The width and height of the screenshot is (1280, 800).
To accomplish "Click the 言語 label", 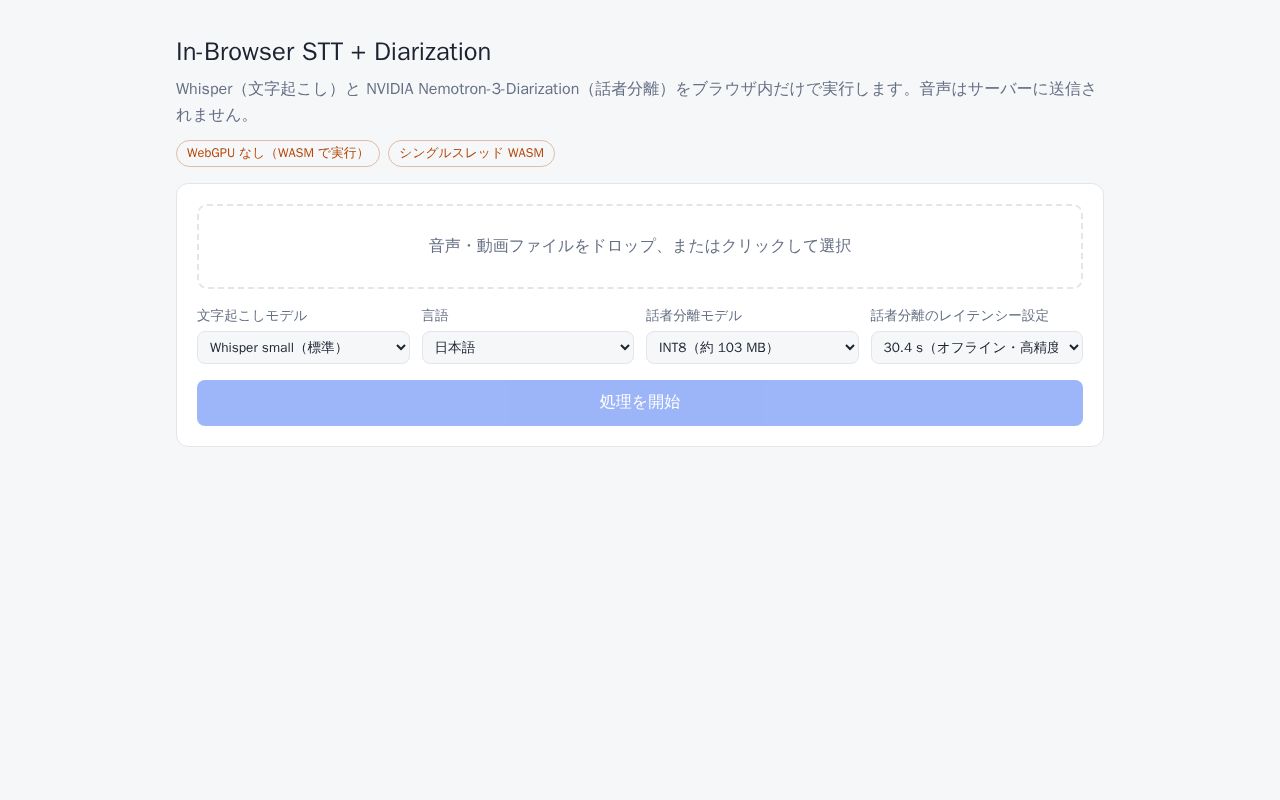I will [x=435, y=315].
